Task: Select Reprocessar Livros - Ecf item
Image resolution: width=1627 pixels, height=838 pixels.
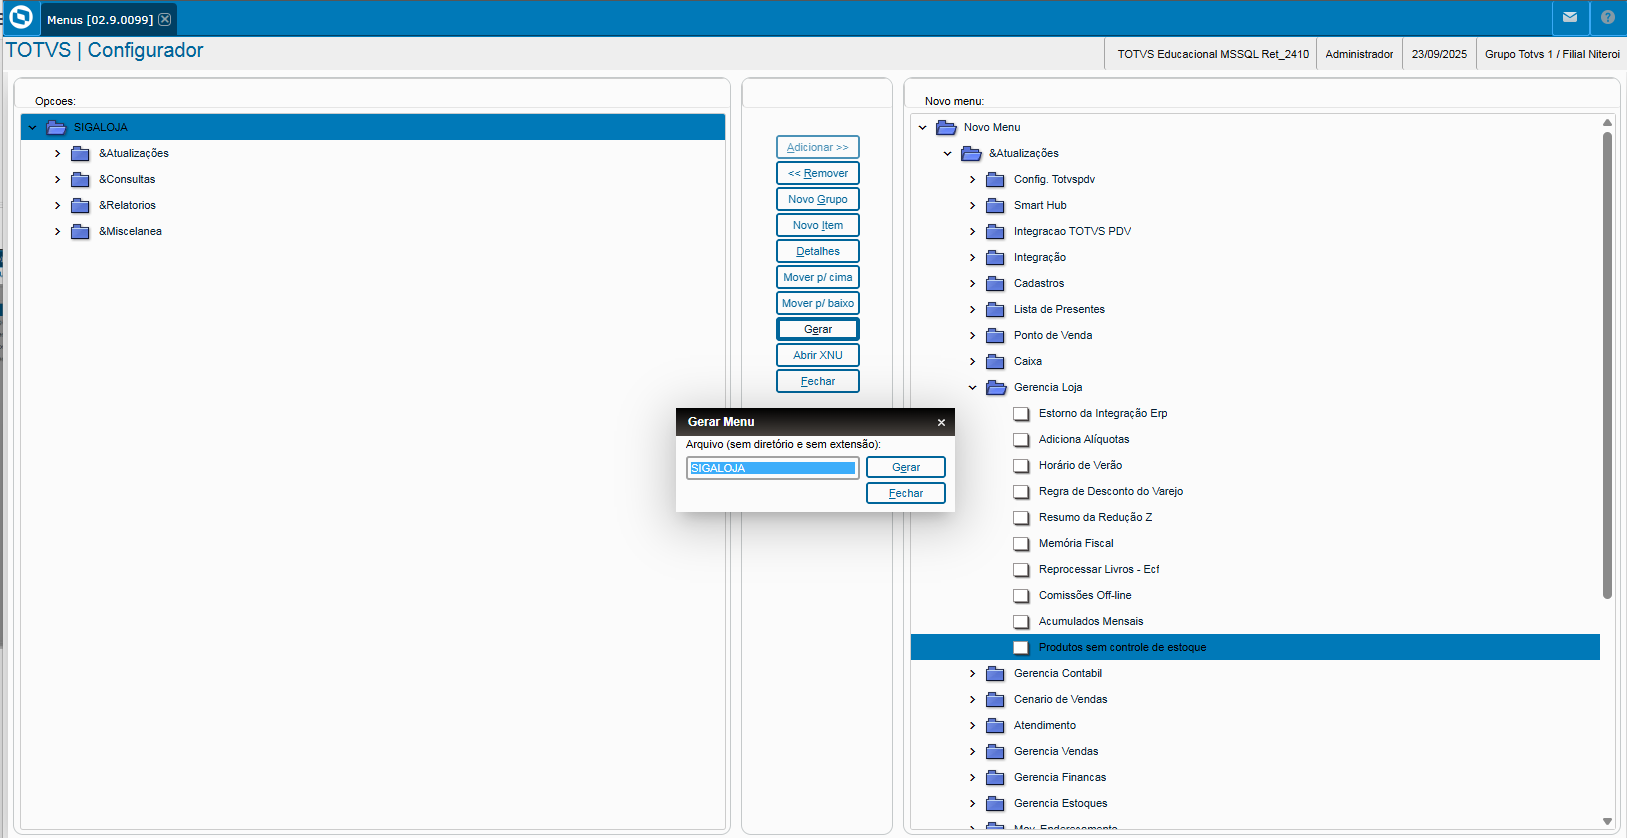Action: [1099, 570]
